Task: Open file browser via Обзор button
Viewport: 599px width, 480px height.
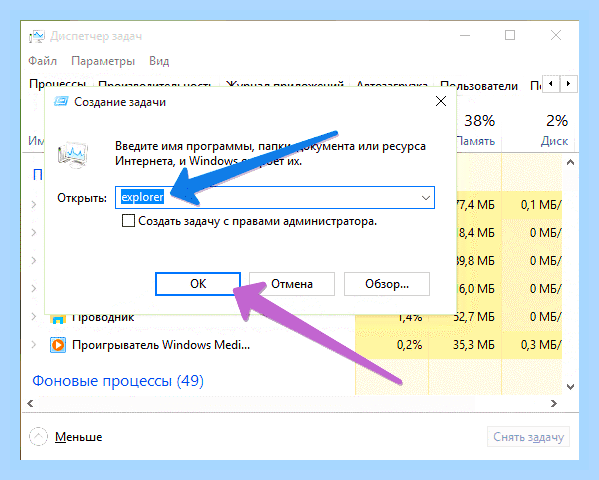Action: (x=387, y=284)
